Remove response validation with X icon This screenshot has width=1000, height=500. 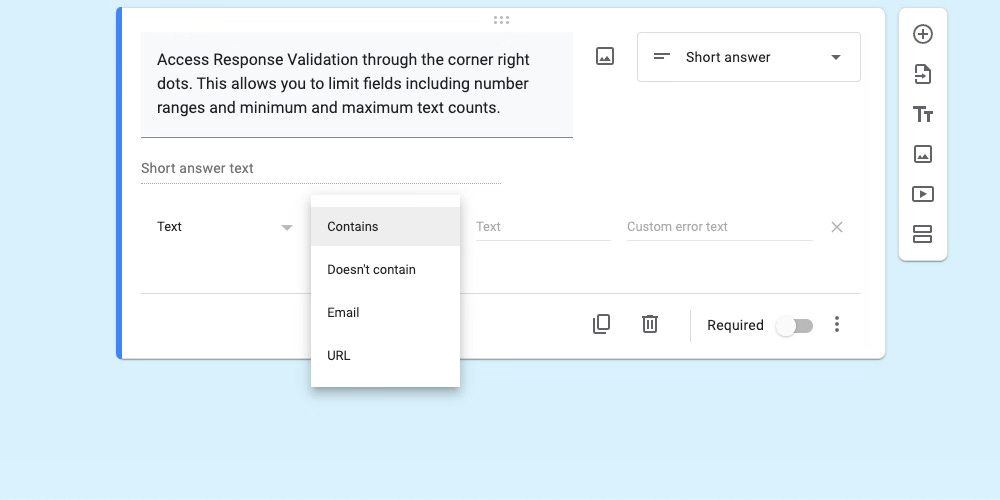[x=837, y=227]
